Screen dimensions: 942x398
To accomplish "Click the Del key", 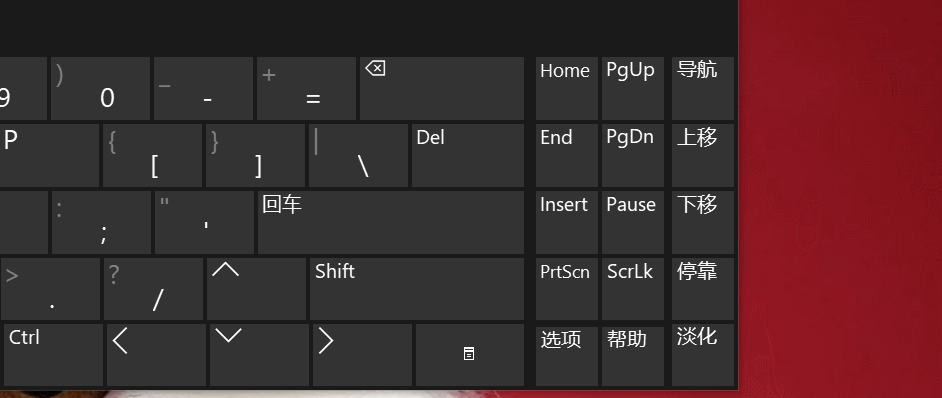I will tap(467, 155).
